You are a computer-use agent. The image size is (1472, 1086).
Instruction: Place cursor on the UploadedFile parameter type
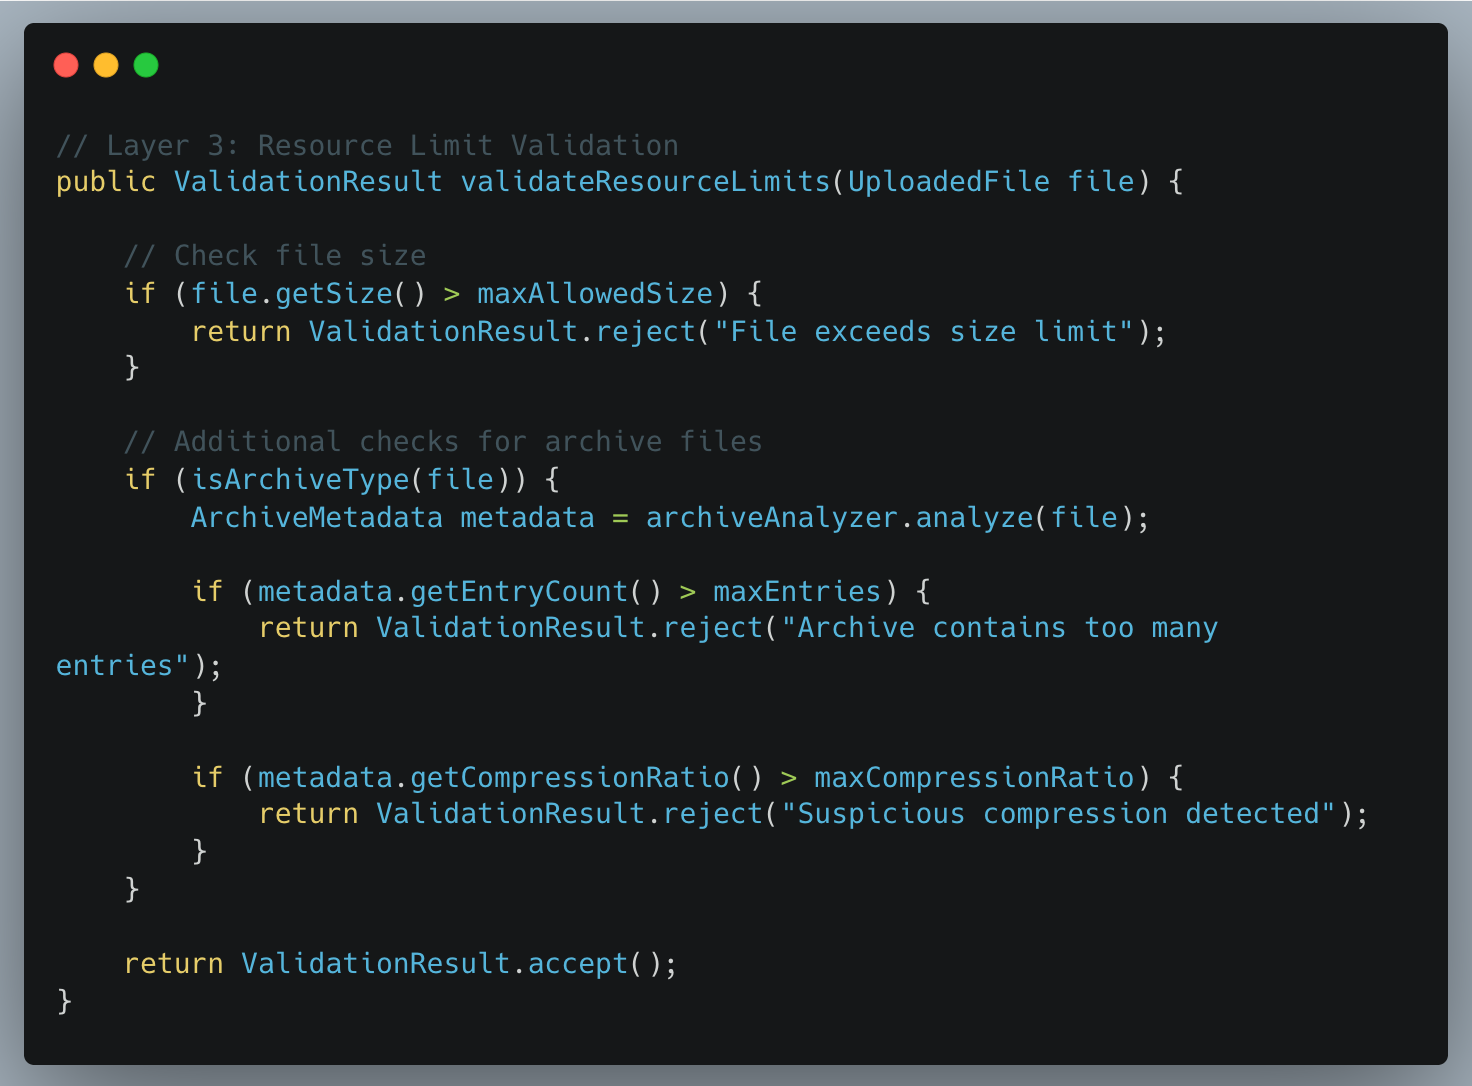coord(948,182)
